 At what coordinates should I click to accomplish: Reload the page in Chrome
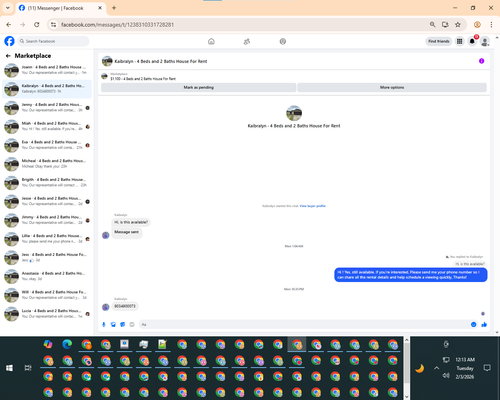click(x=37, y=25)
